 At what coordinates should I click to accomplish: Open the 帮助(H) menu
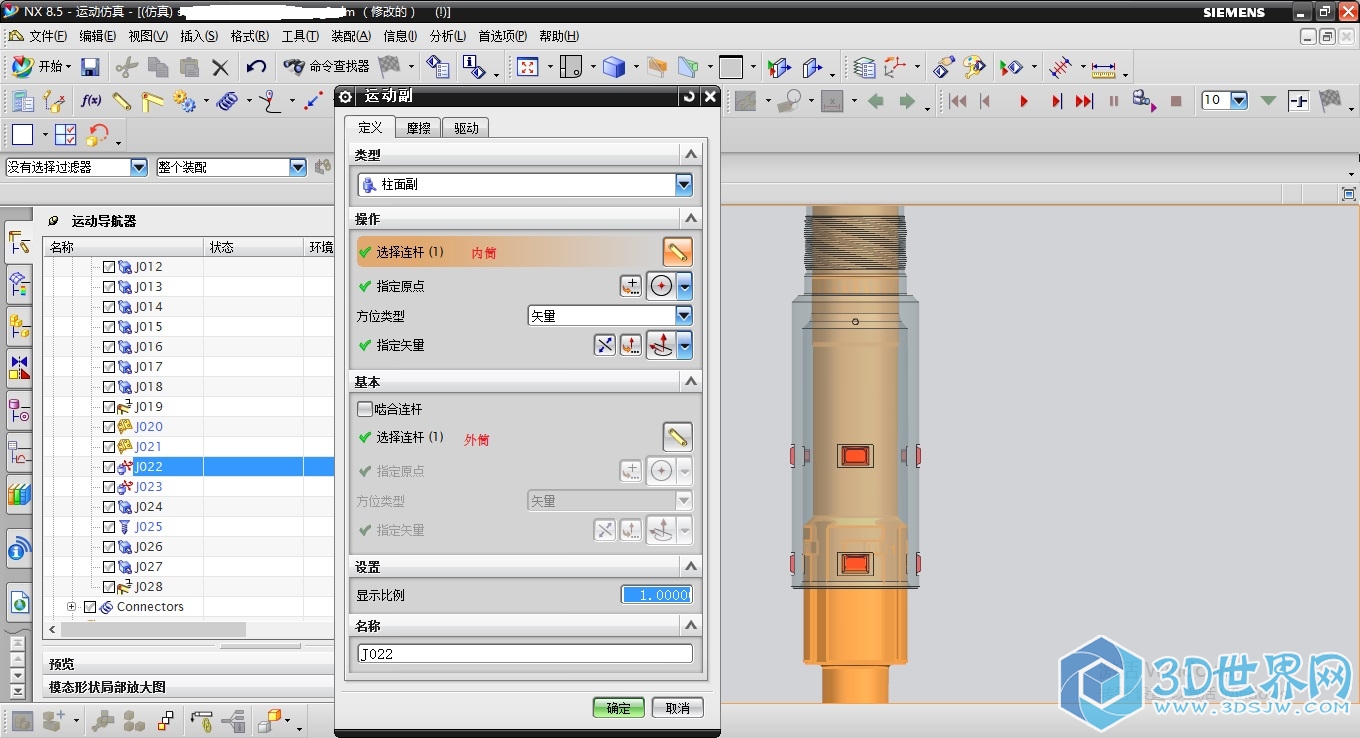click(x=559, y=36)
